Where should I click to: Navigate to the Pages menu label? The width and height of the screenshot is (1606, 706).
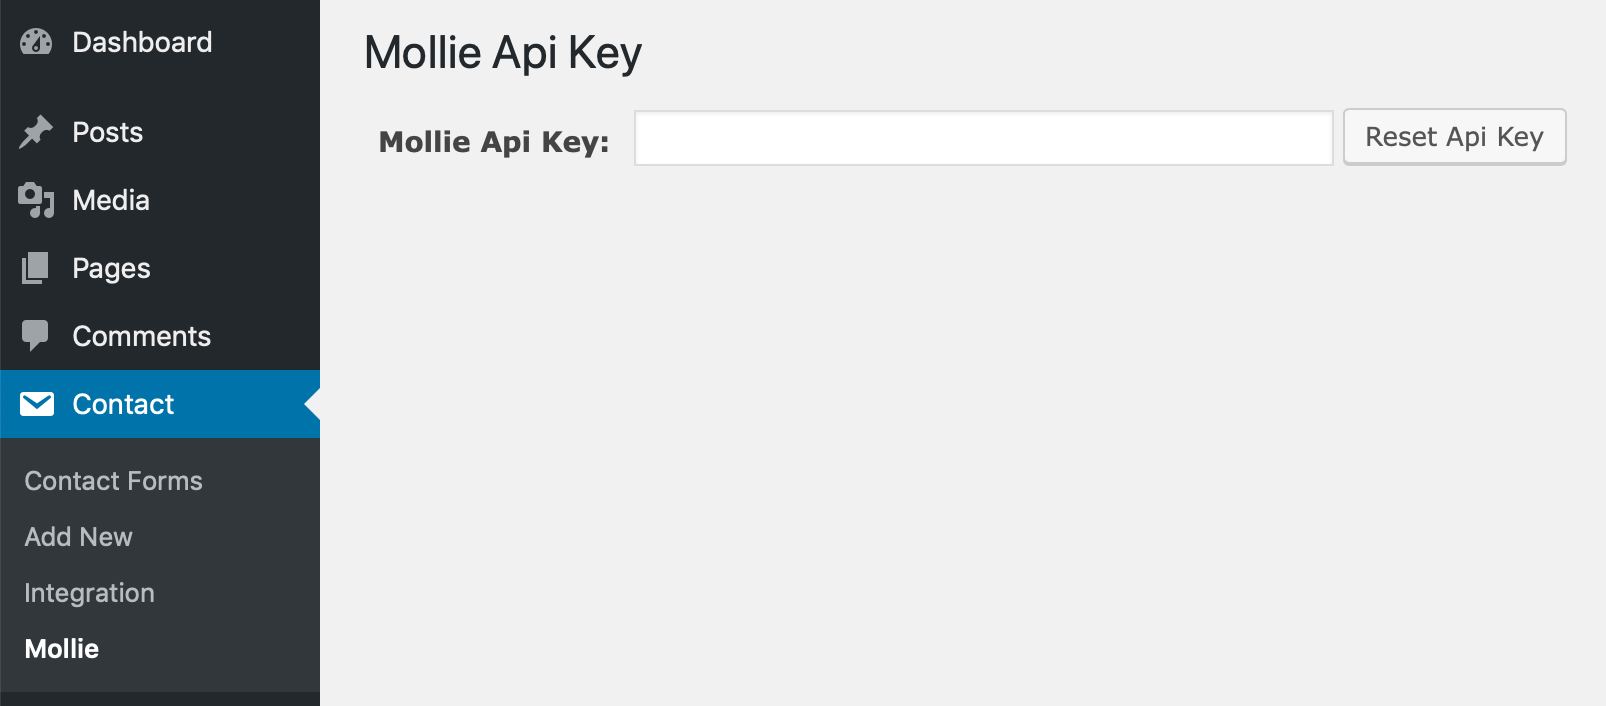coord(111,268)
